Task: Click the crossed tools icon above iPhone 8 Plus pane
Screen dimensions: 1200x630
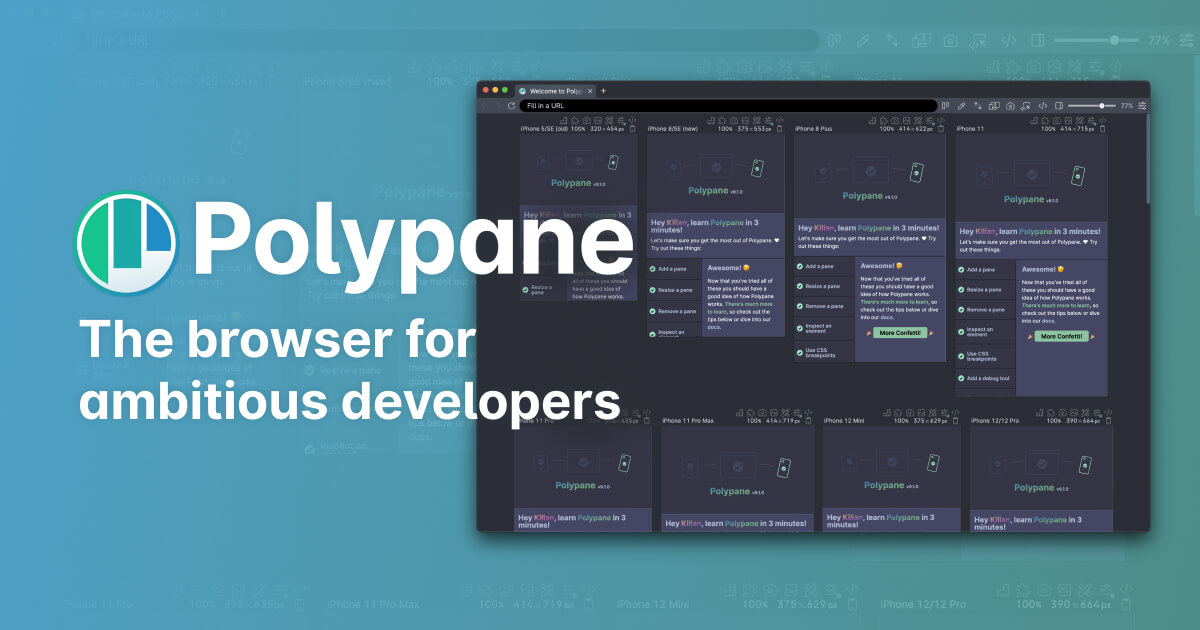Action: point(919,120)
